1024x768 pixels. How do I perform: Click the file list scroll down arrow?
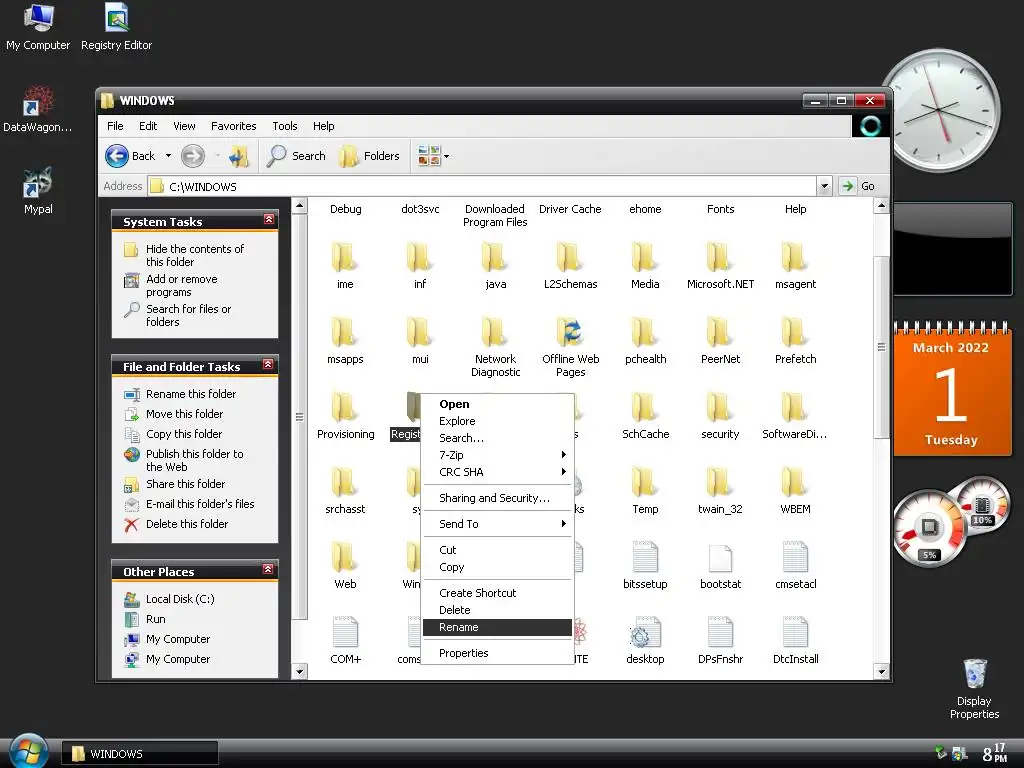881,671
